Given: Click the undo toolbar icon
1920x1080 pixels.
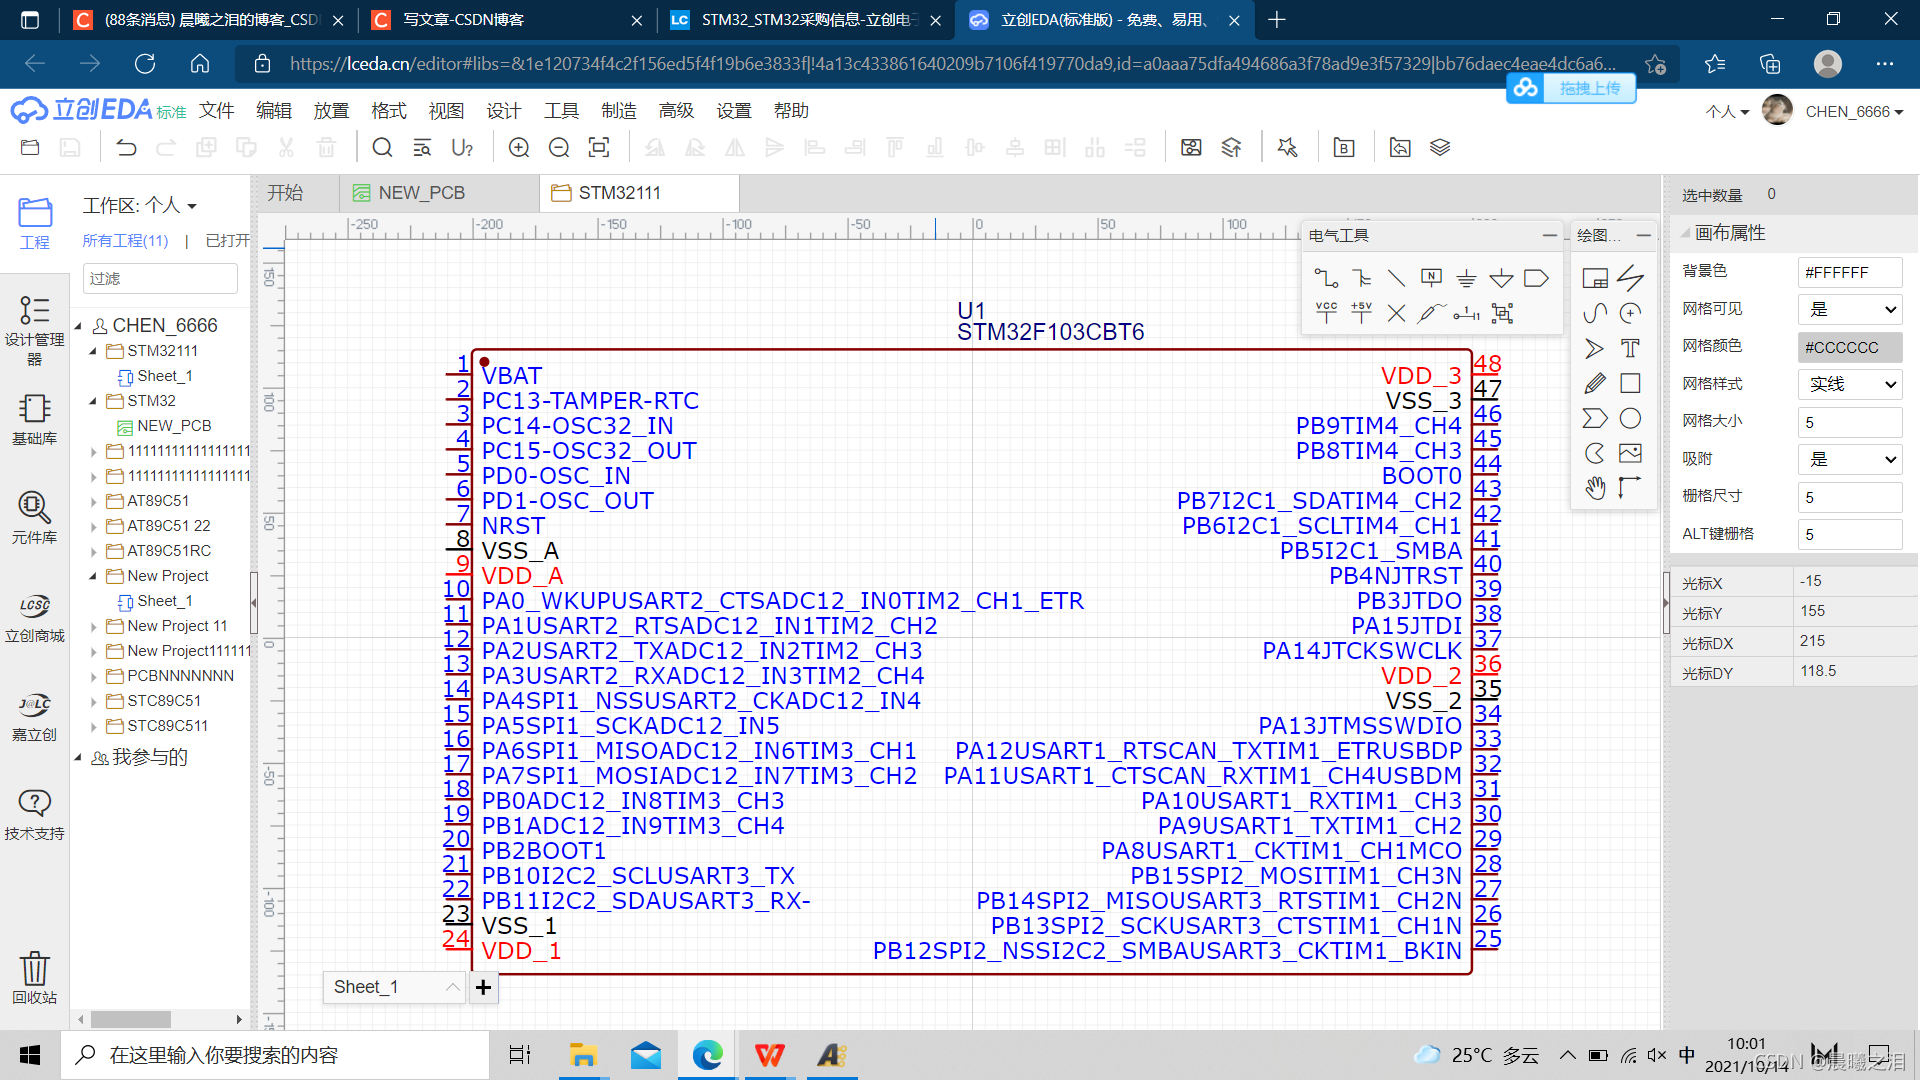Looking at the screenshot, I should tap(126, 148).
